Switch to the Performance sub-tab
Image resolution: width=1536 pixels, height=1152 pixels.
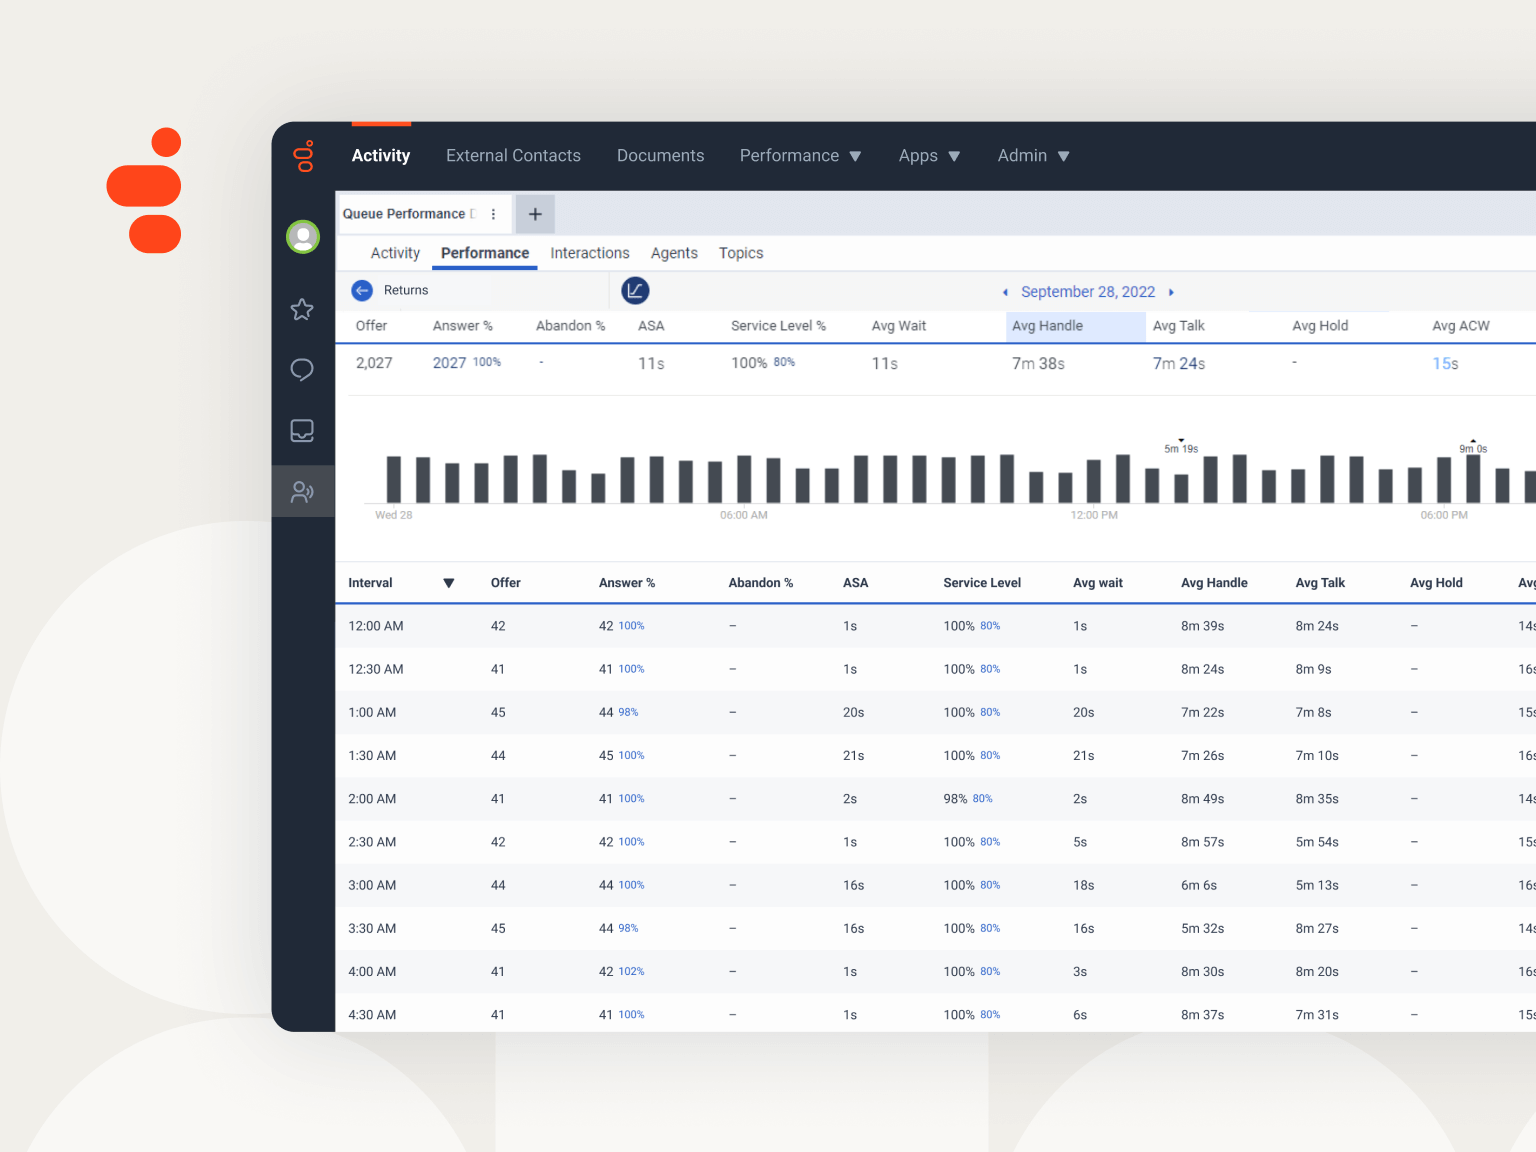pos(485,253)
